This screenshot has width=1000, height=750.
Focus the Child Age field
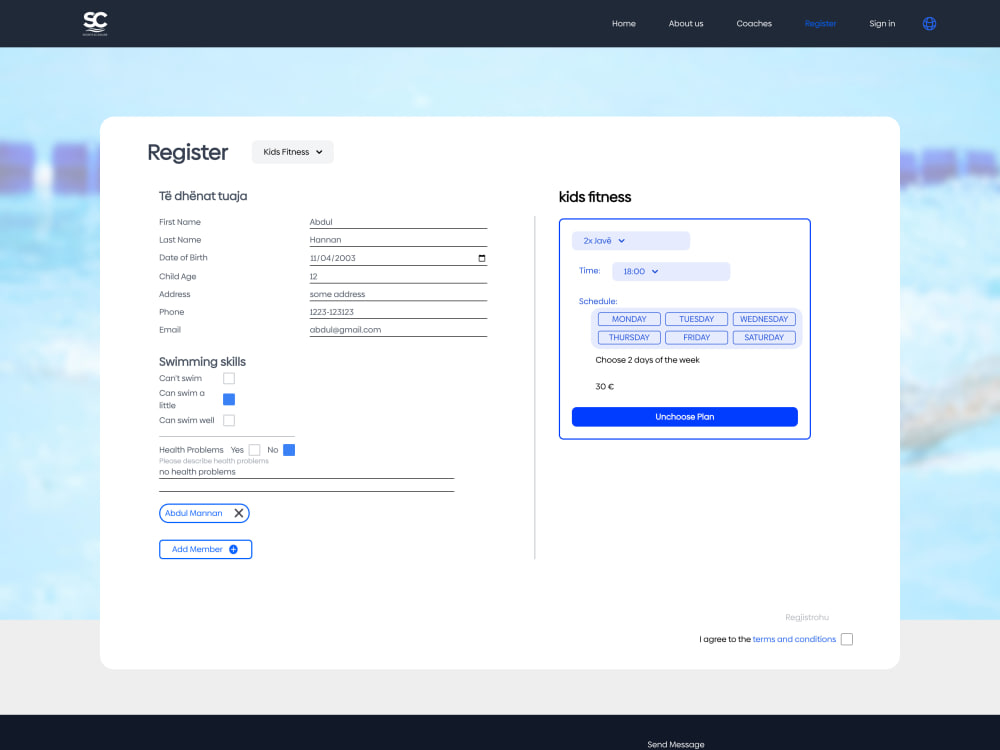[x=398, y=276]
